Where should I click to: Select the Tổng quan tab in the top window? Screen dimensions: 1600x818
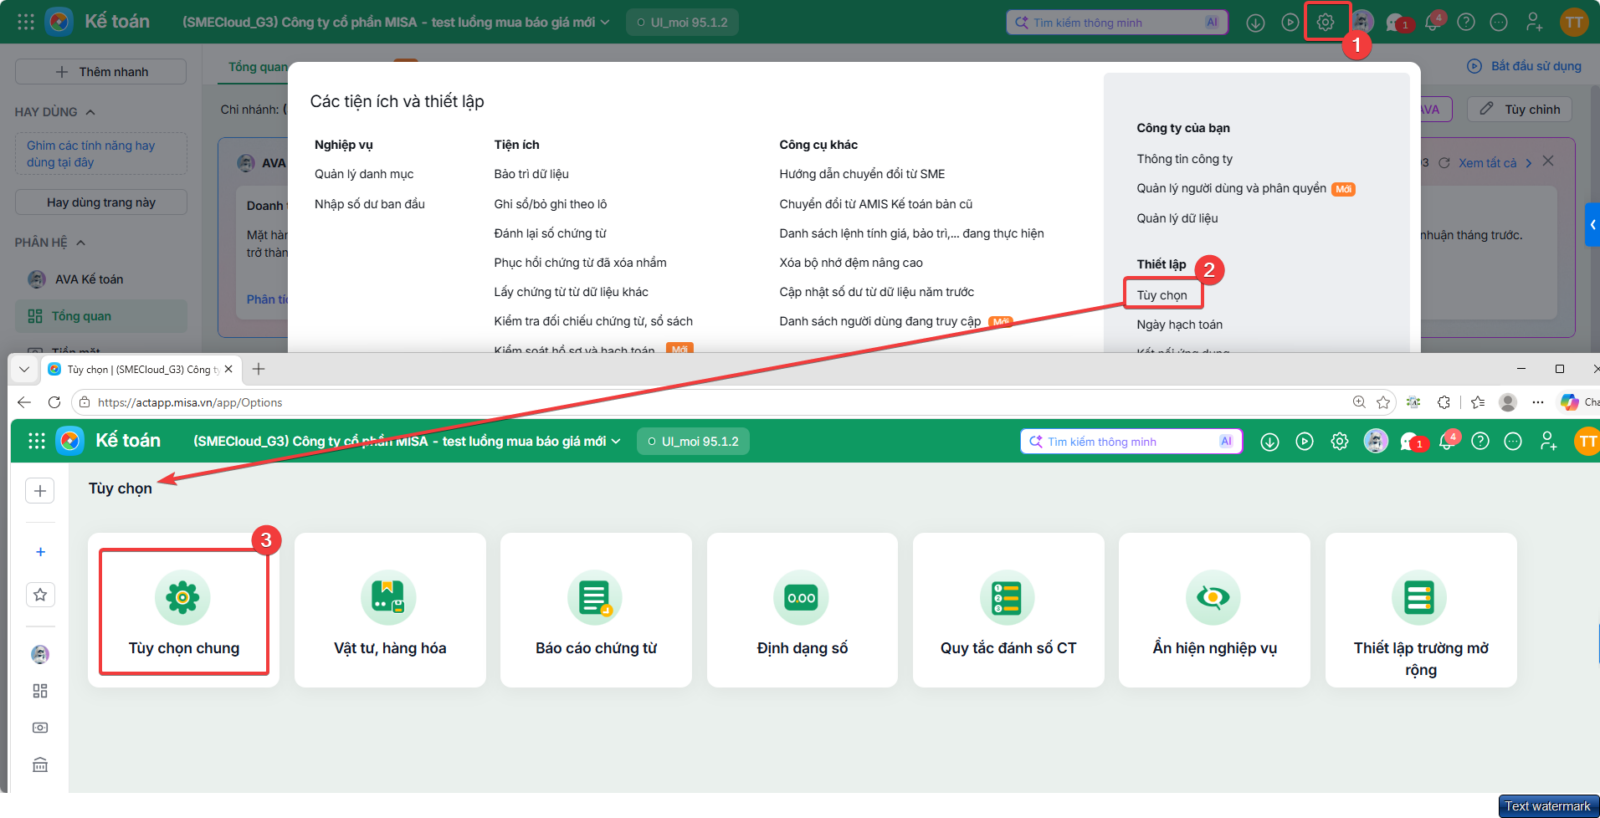tap(257, 67)
